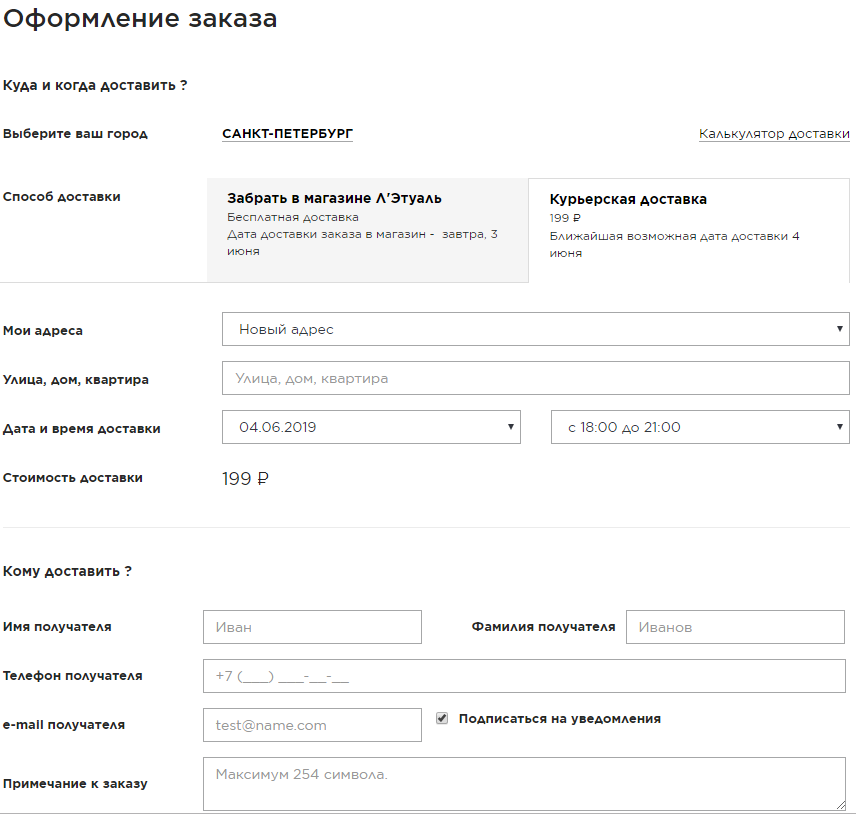
Task: Click the Куда и когда доставить section heading
Action: point(95,85)
